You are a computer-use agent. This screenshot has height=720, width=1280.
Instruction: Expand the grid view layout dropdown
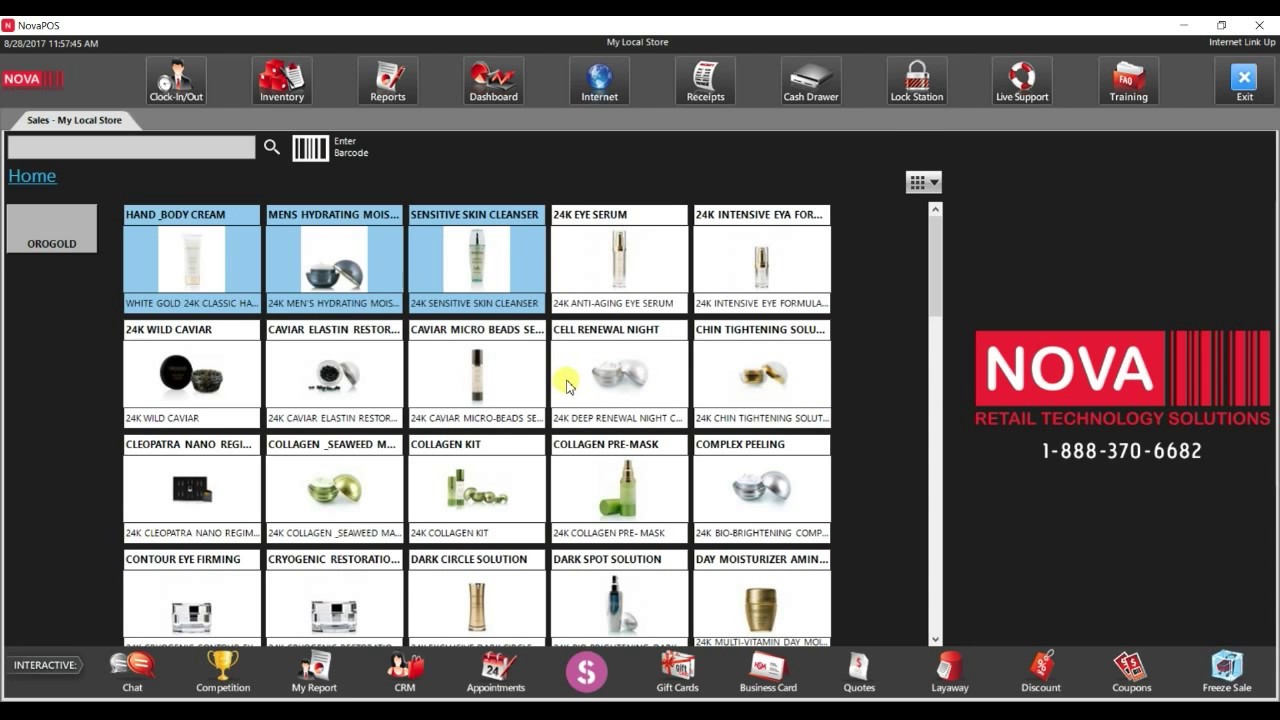pos(923,182)
